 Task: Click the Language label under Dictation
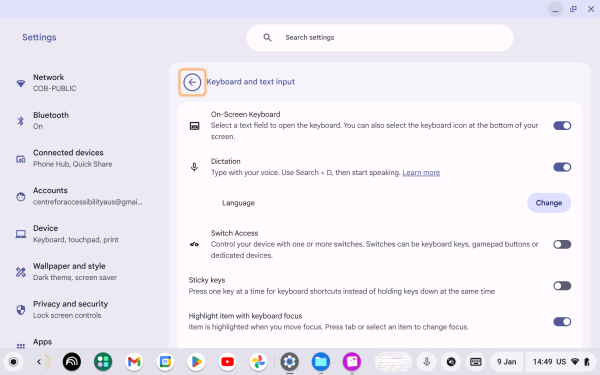pos(238,203)
